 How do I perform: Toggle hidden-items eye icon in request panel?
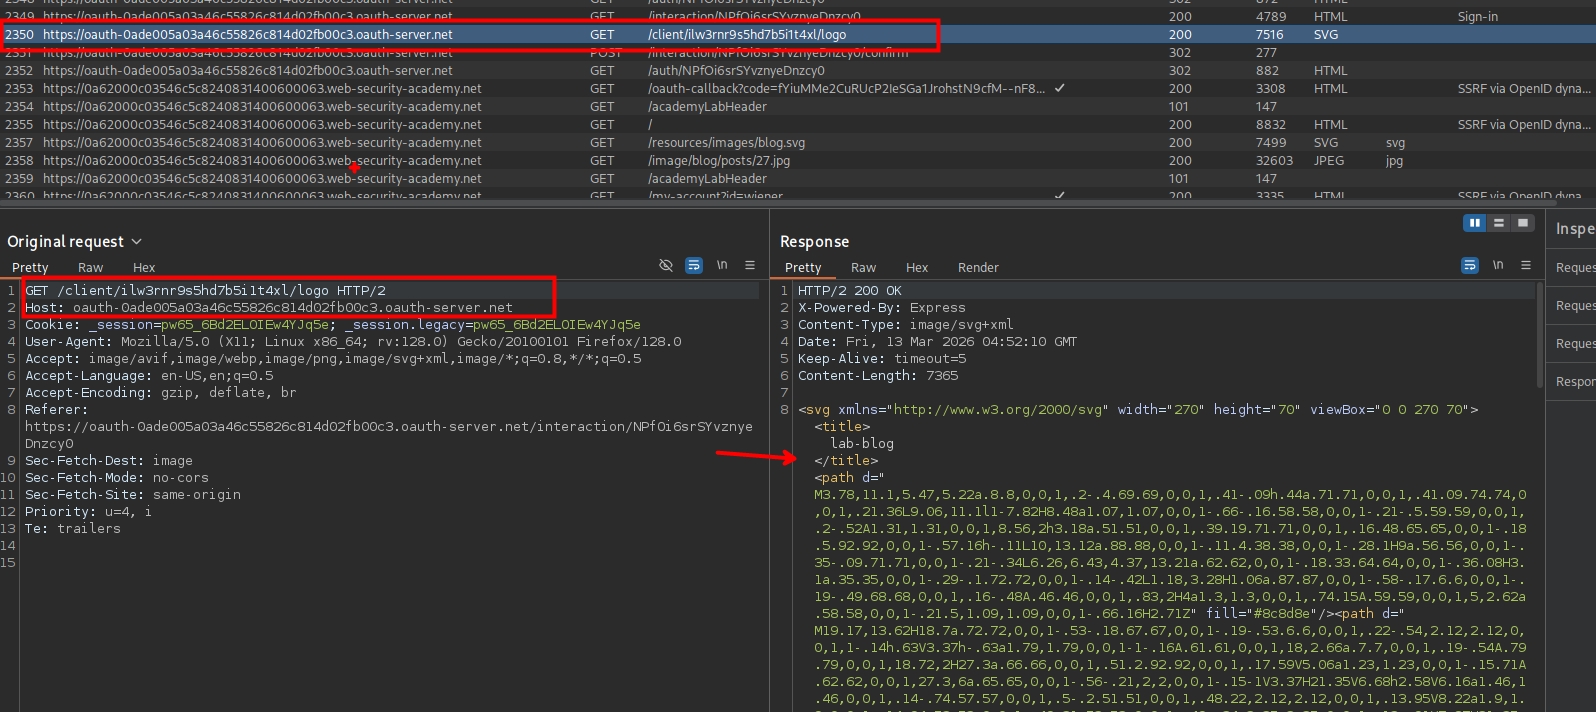[666, 265]
